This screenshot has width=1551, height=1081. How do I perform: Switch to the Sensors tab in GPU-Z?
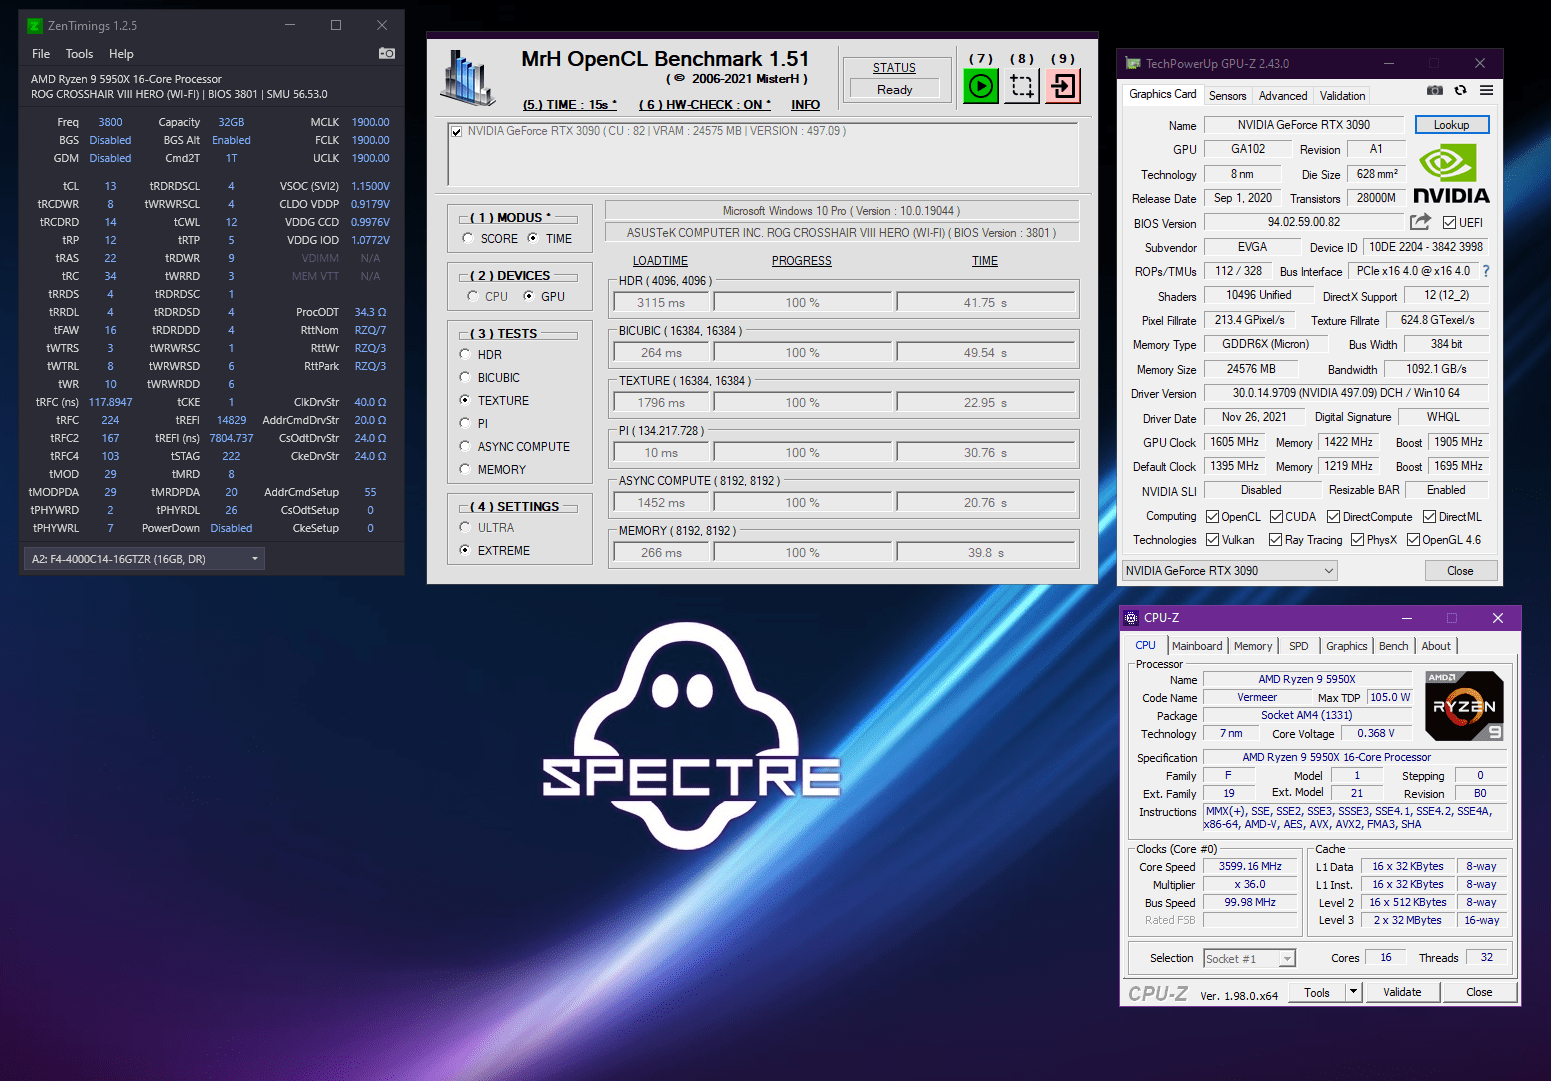[1227, 96]
